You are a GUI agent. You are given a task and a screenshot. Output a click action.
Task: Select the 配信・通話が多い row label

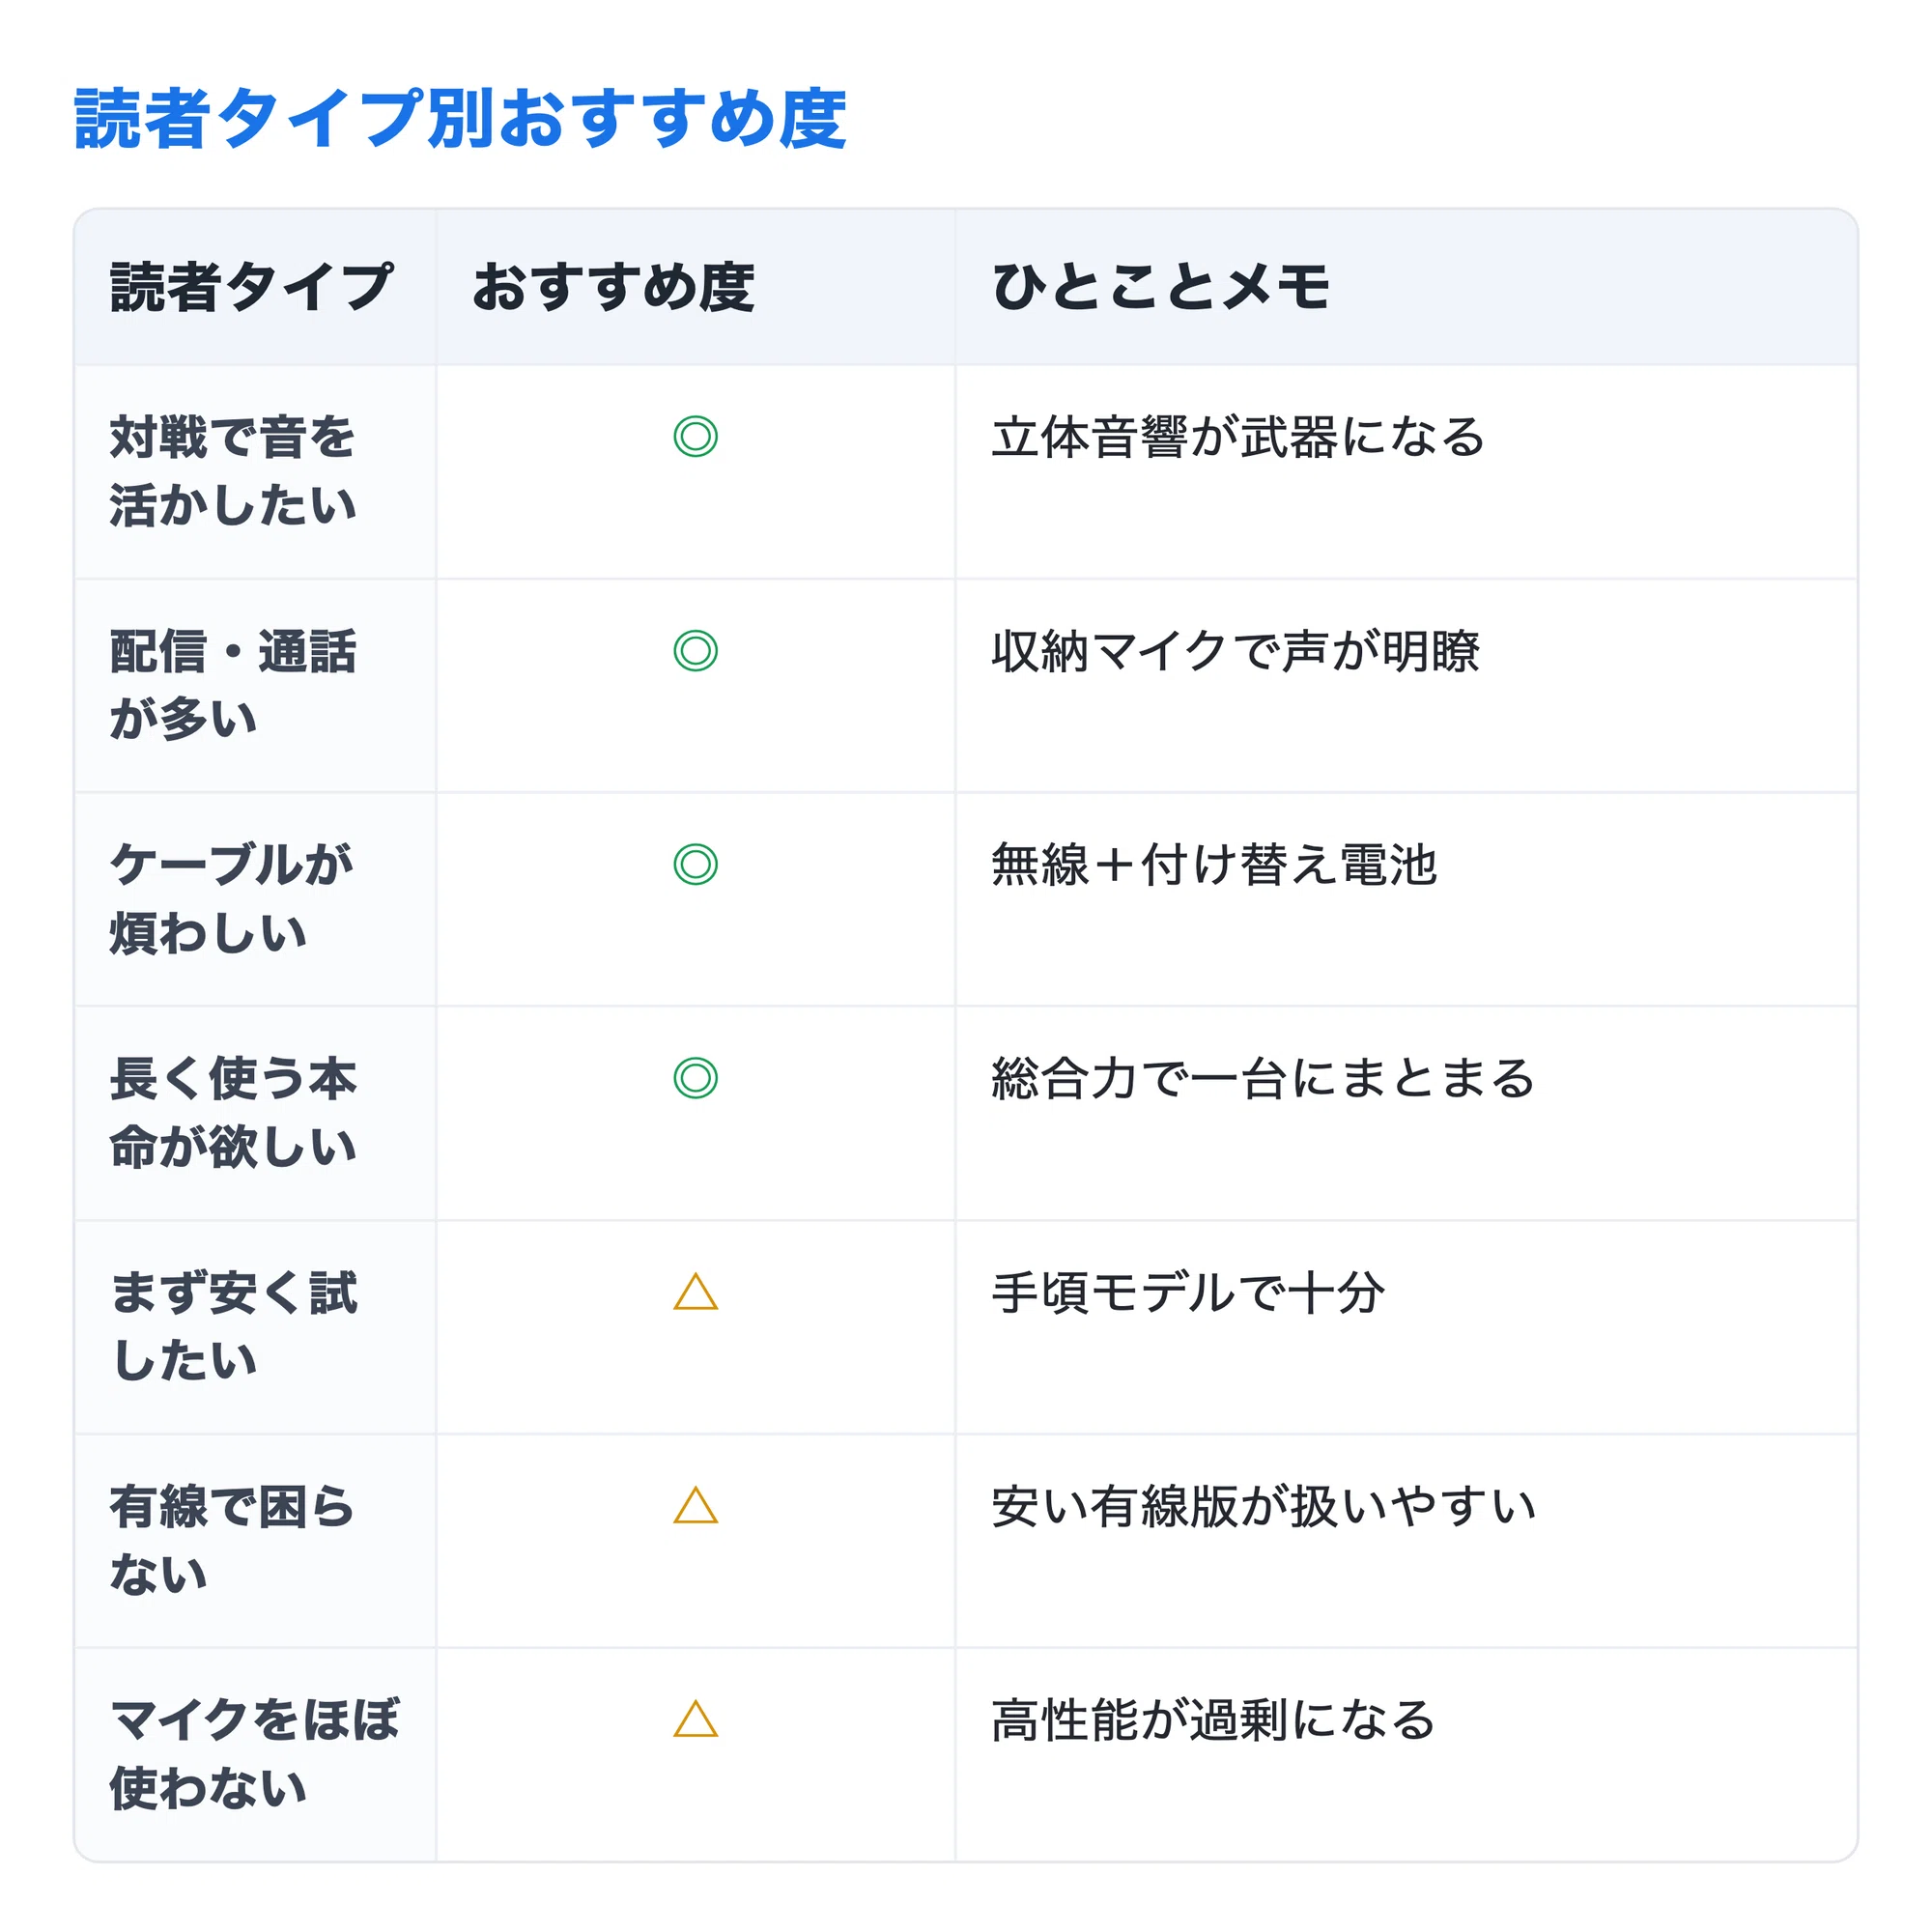(232, 685)
